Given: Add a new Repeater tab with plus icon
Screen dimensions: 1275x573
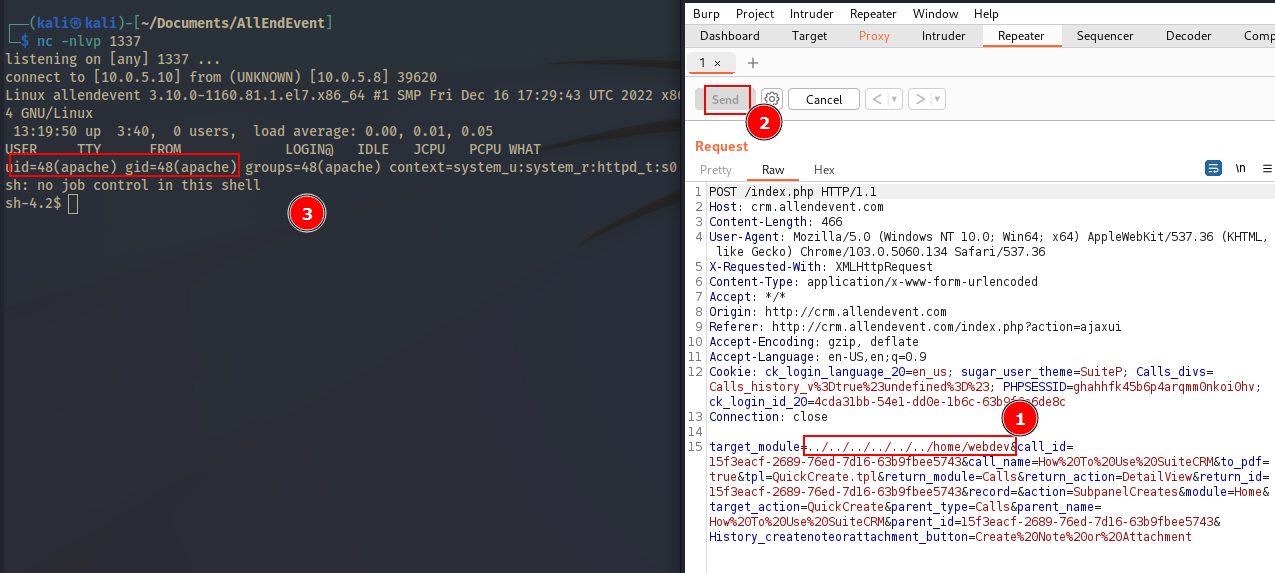Looking at the screenshot, I should tap(753, 62).
